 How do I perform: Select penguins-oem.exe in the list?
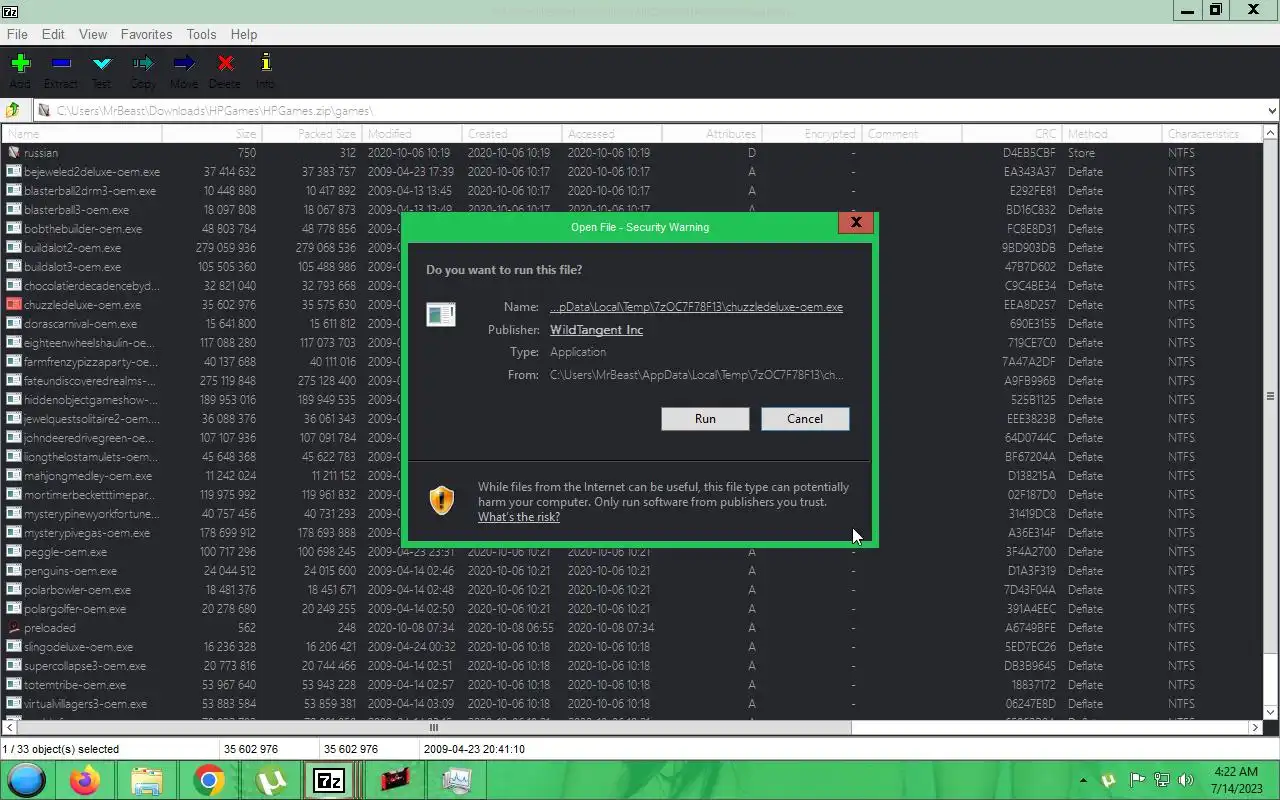(x=70, y=571)
